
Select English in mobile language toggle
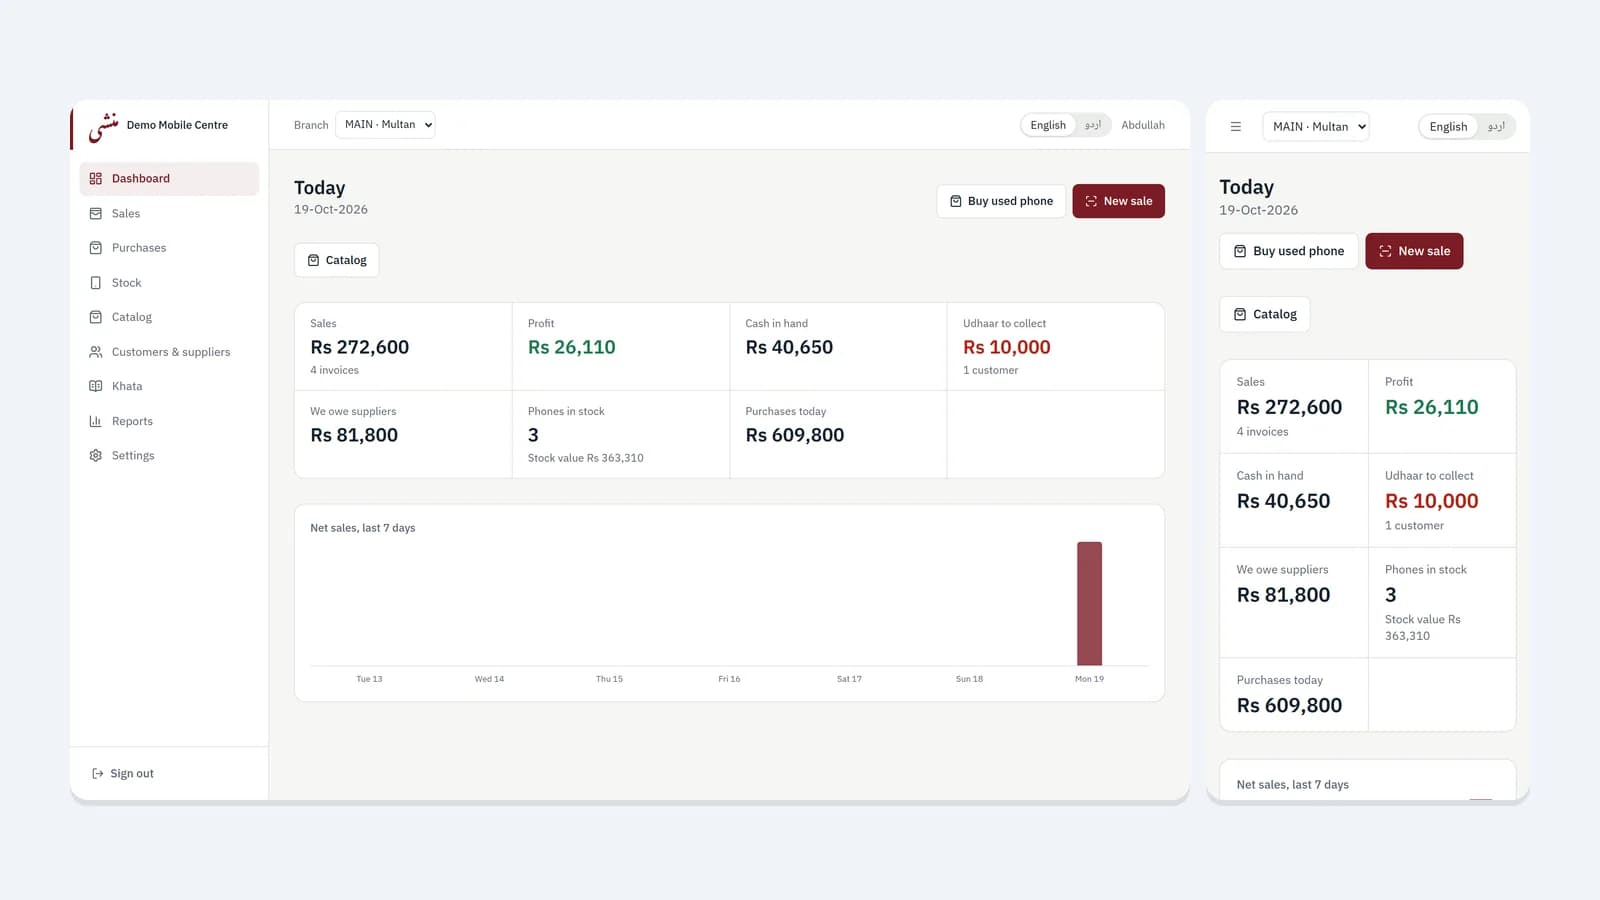[1448, 127]
